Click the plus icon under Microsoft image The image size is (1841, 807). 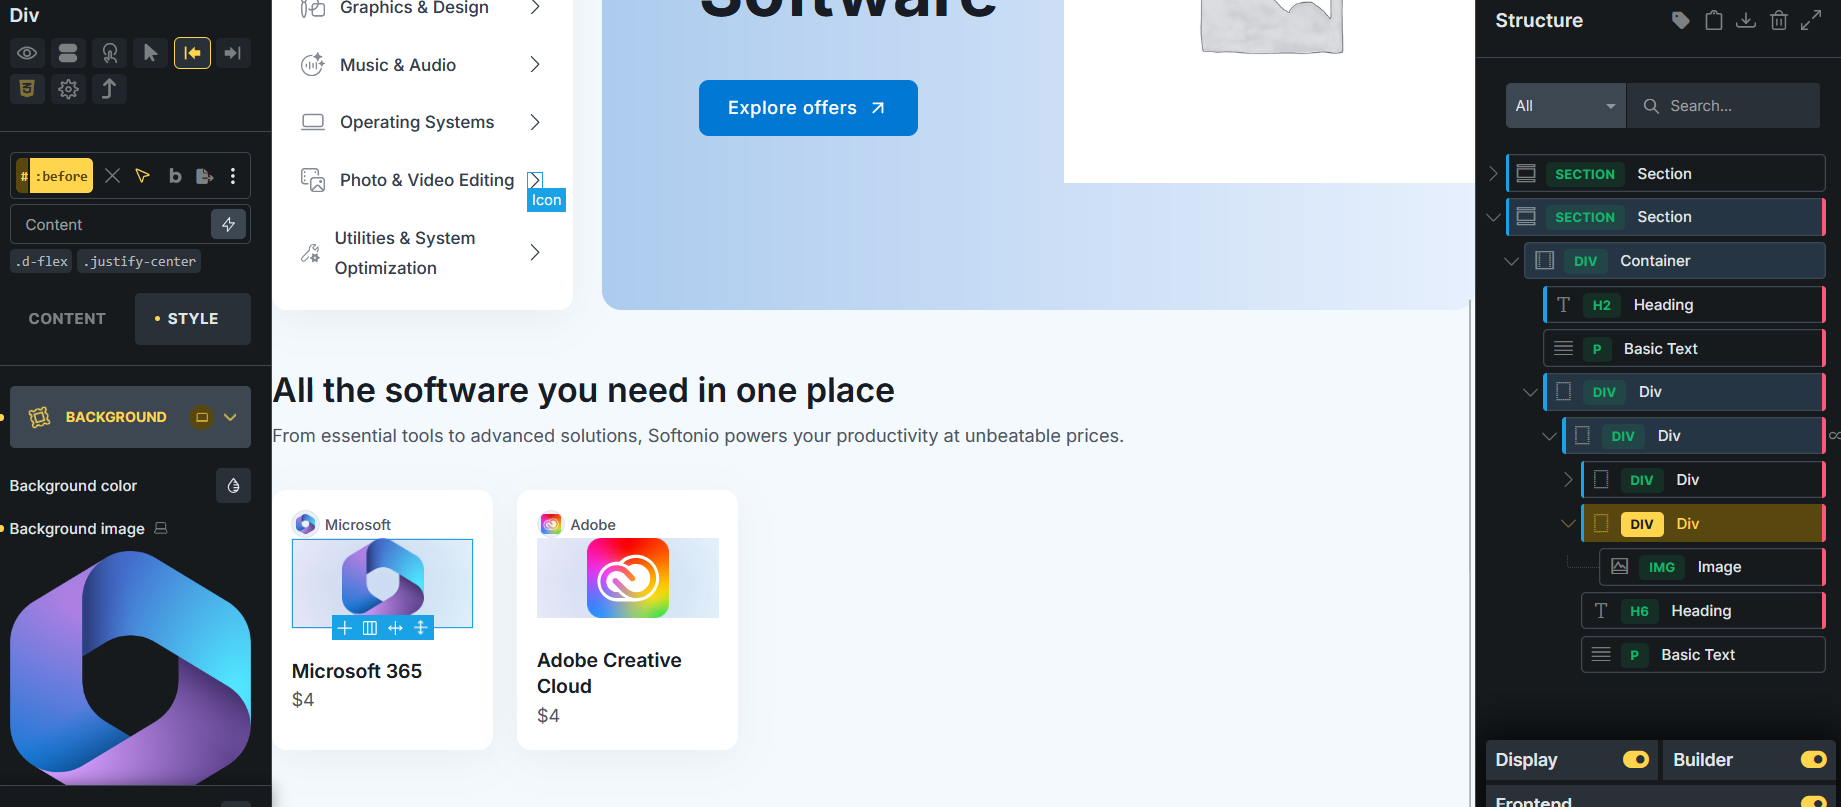coord(345,628)
